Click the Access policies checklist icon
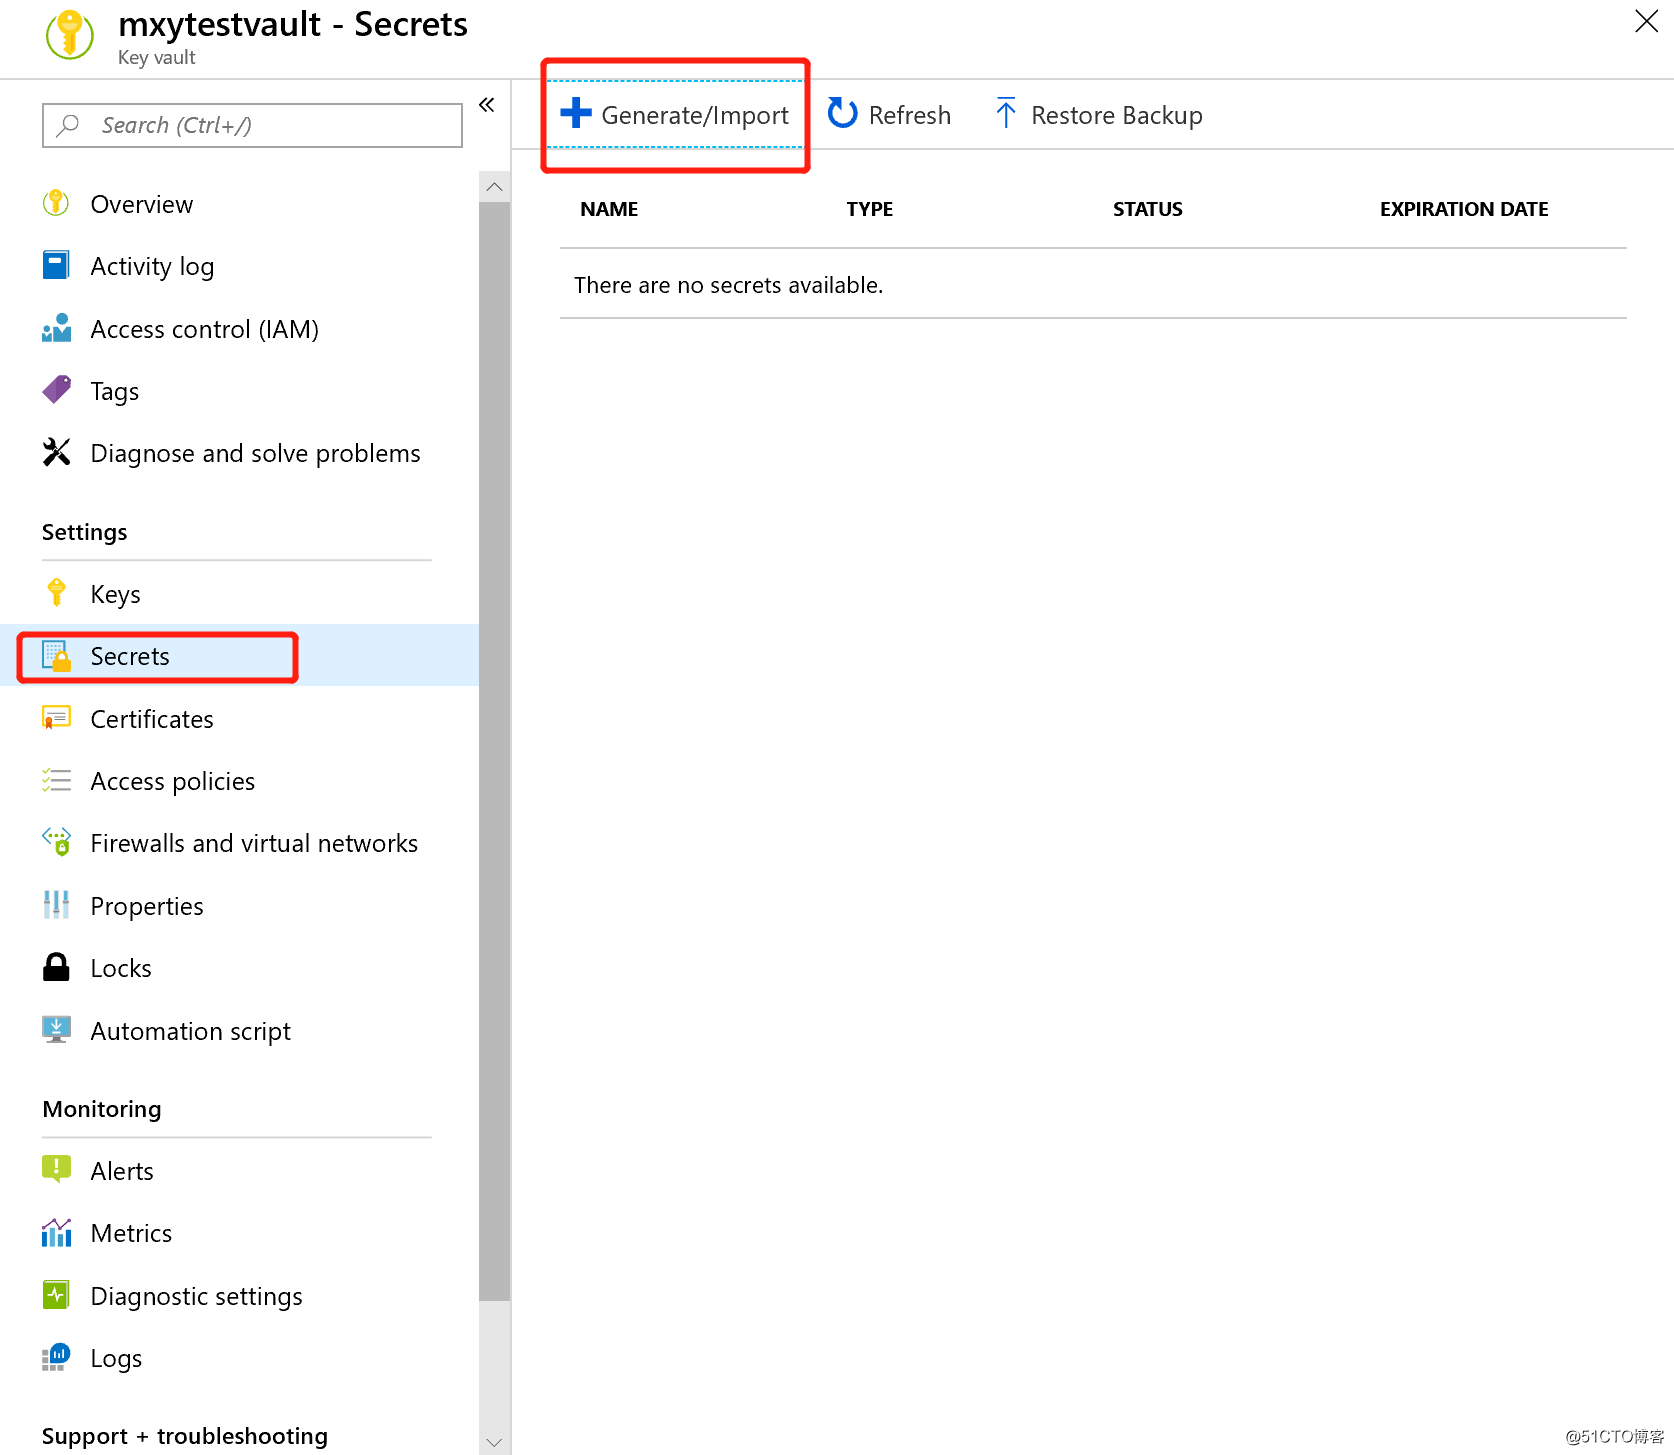 pyautogui.click(x=56, y=780)
